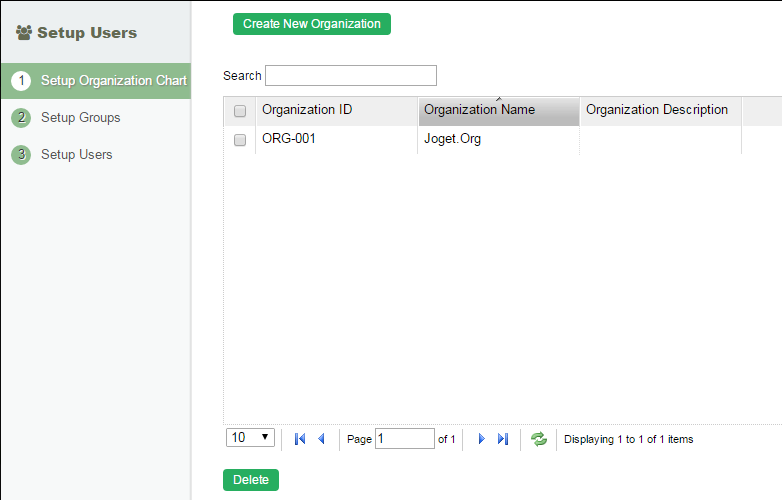The width and height of the screenshot is (782, 500).
Task: Refresh the organization list
Action: (539, 439)
